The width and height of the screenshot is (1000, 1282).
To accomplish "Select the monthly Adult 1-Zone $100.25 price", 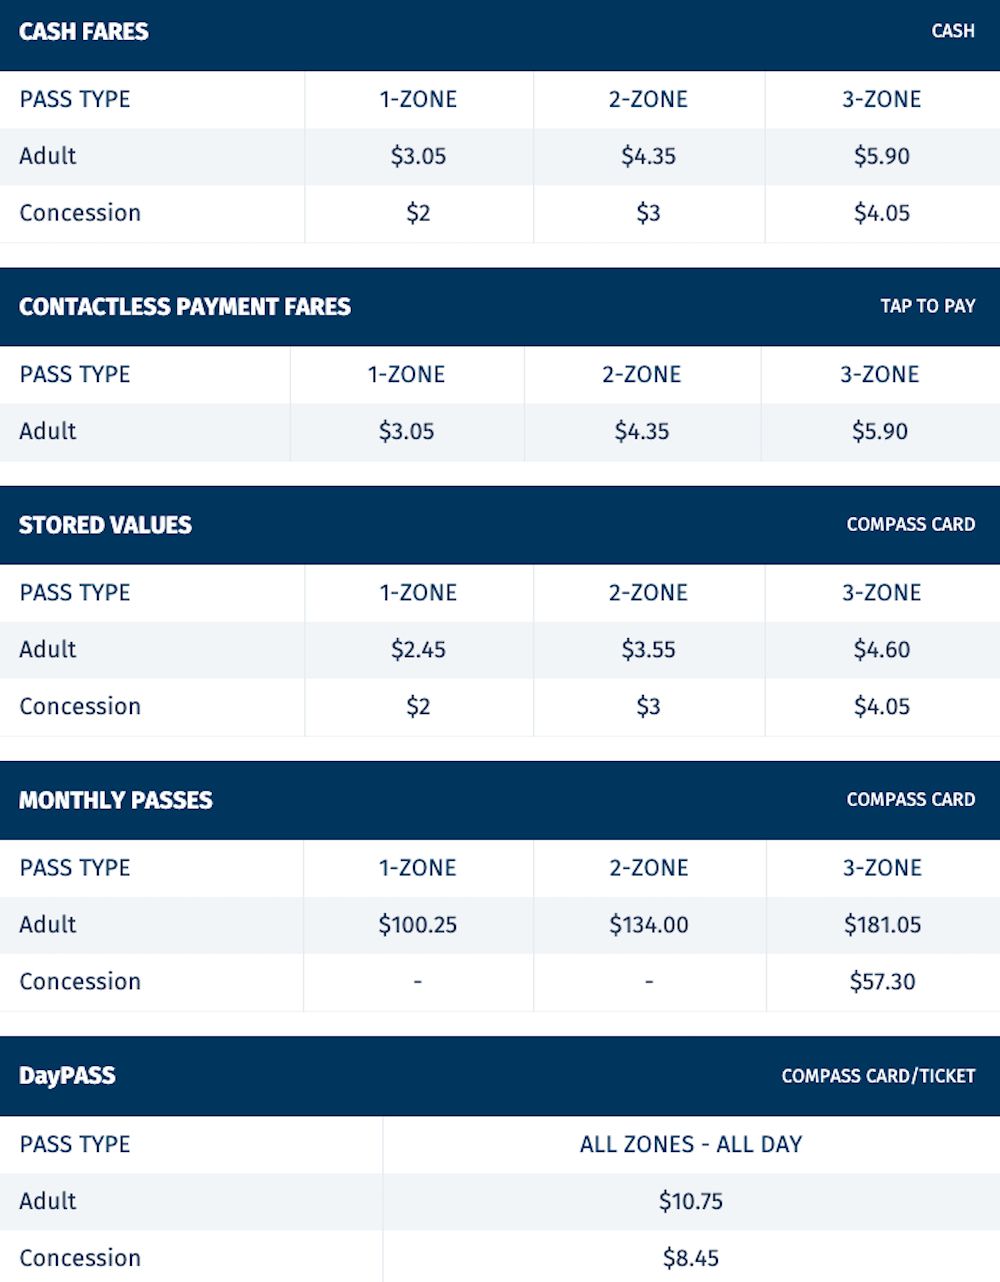I will pos(418,925).
